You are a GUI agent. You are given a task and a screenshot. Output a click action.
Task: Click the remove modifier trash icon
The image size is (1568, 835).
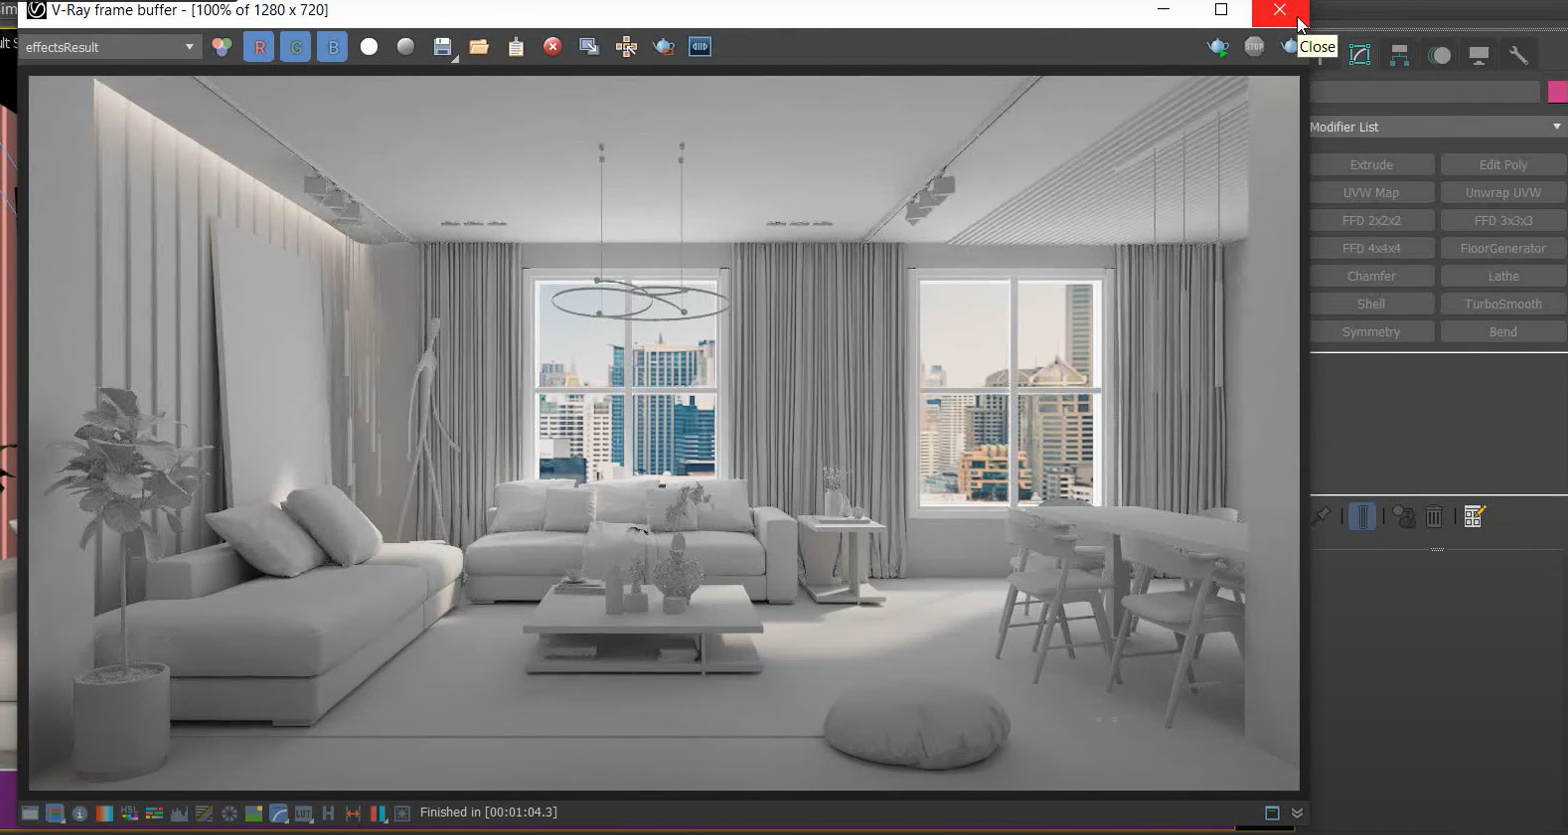tap(1434, 516)
